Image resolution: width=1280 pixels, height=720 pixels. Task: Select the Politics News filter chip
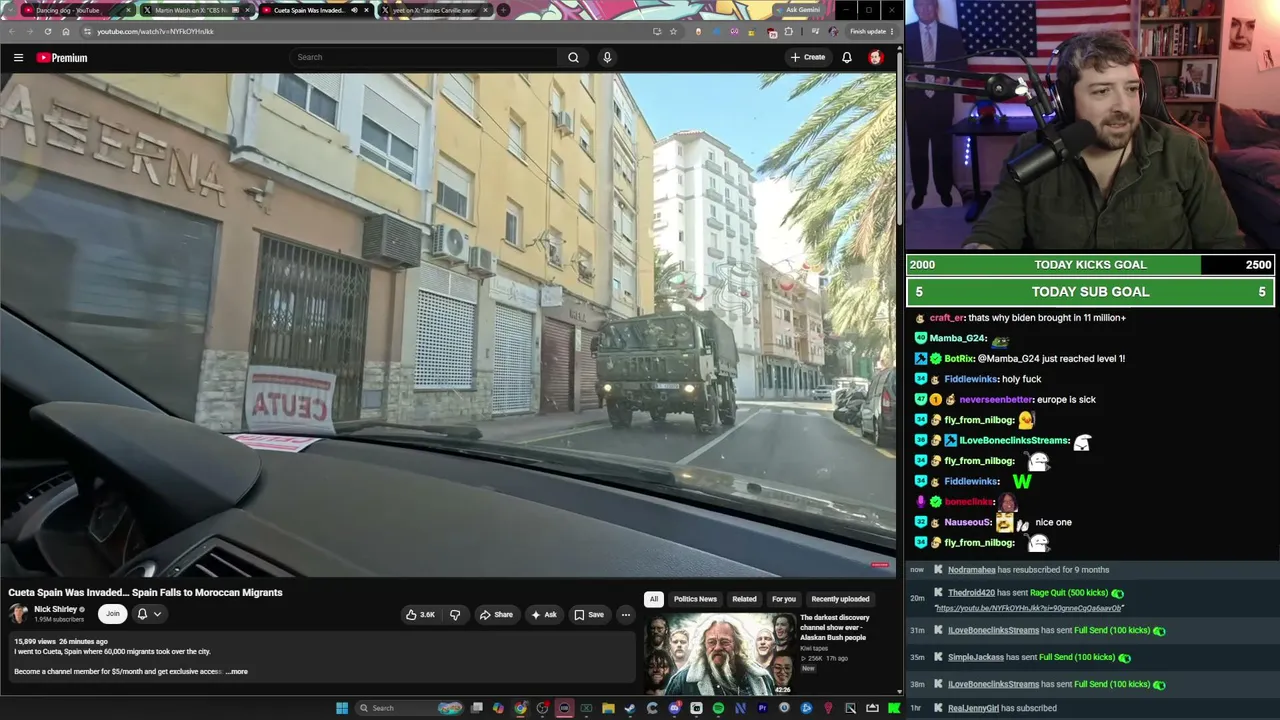click(x=695, y=599)
